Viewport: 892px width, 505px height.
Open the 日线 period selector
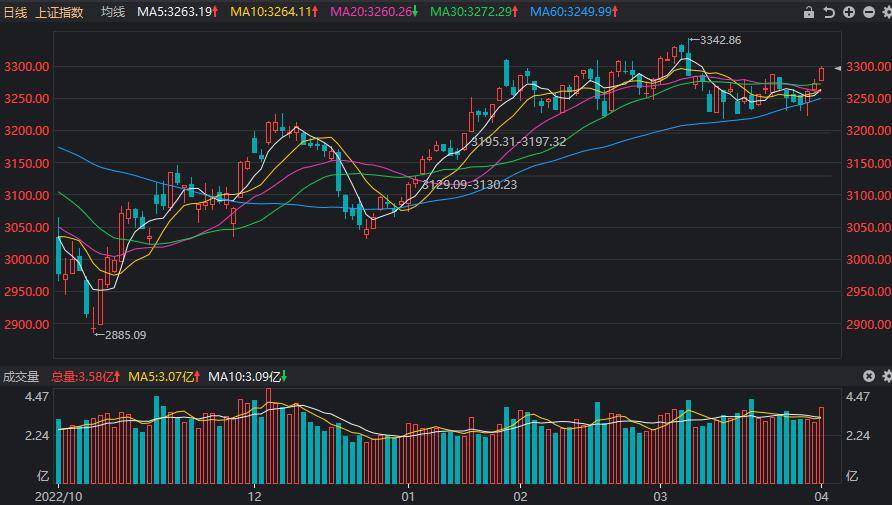coord(15,12)
